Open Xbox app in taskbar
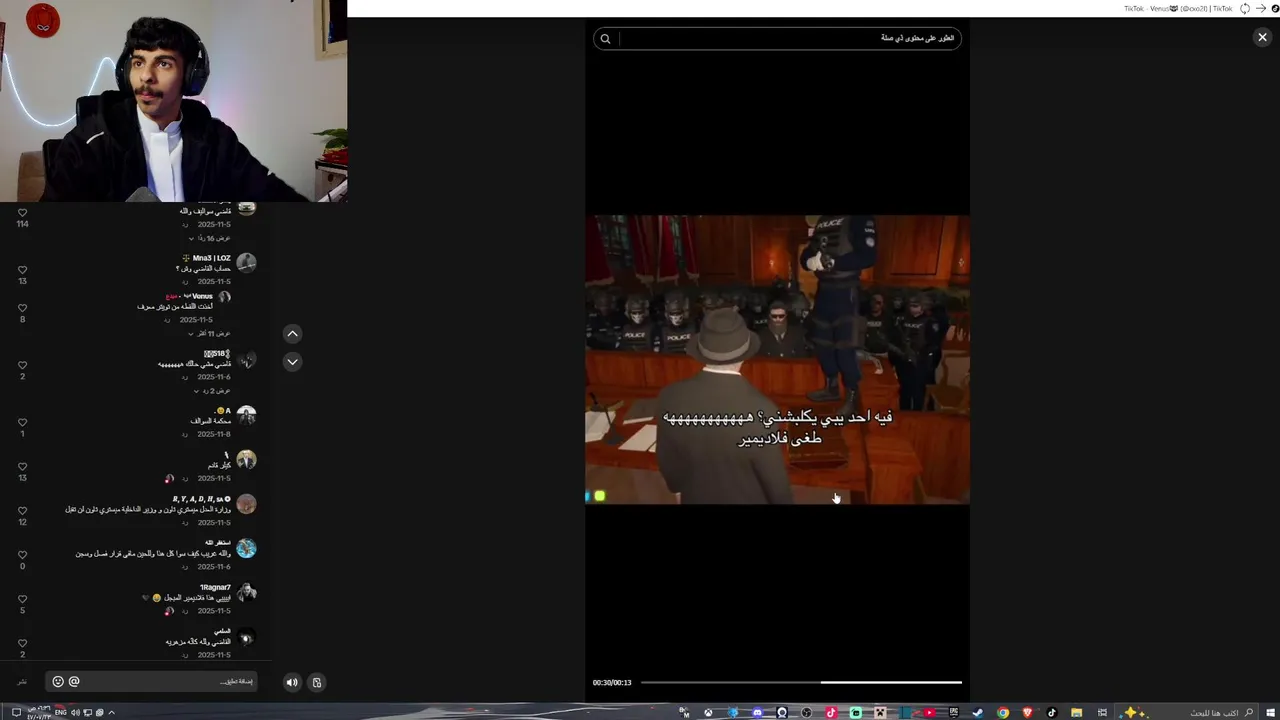Screen dimensions: 1280x720 tap(708, 712)
